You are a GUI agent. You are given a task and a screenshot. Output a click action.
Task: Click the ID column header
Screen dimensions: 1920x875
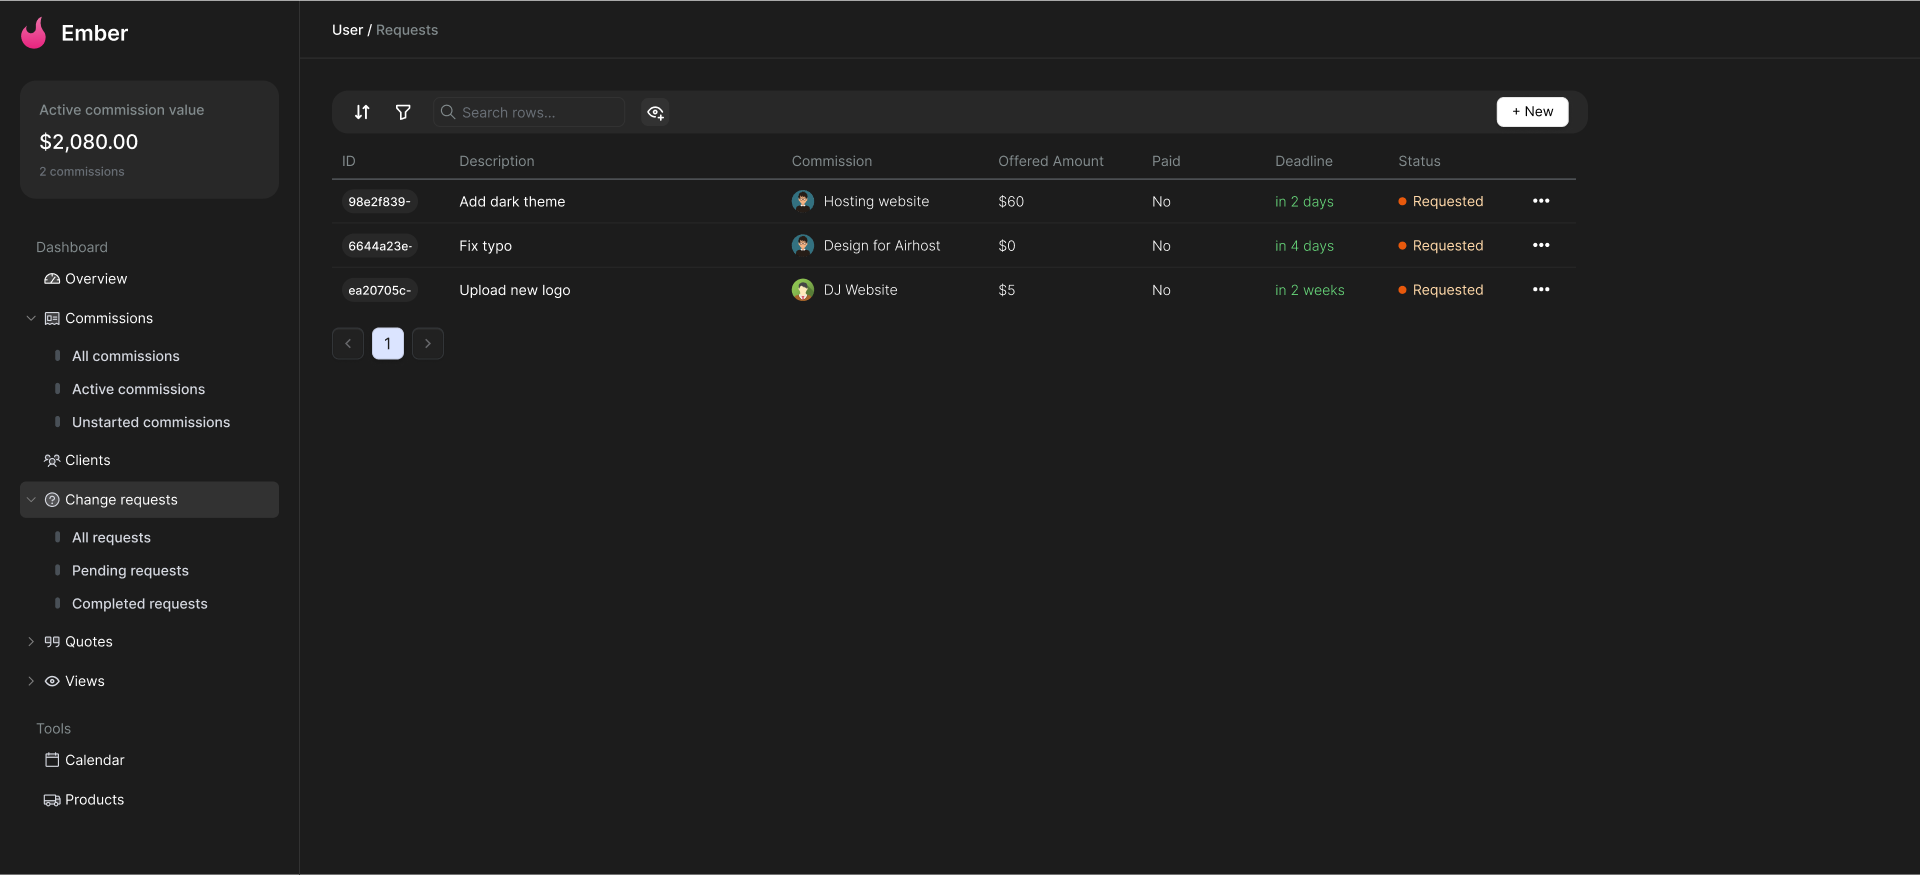click(x=349, y=161)
